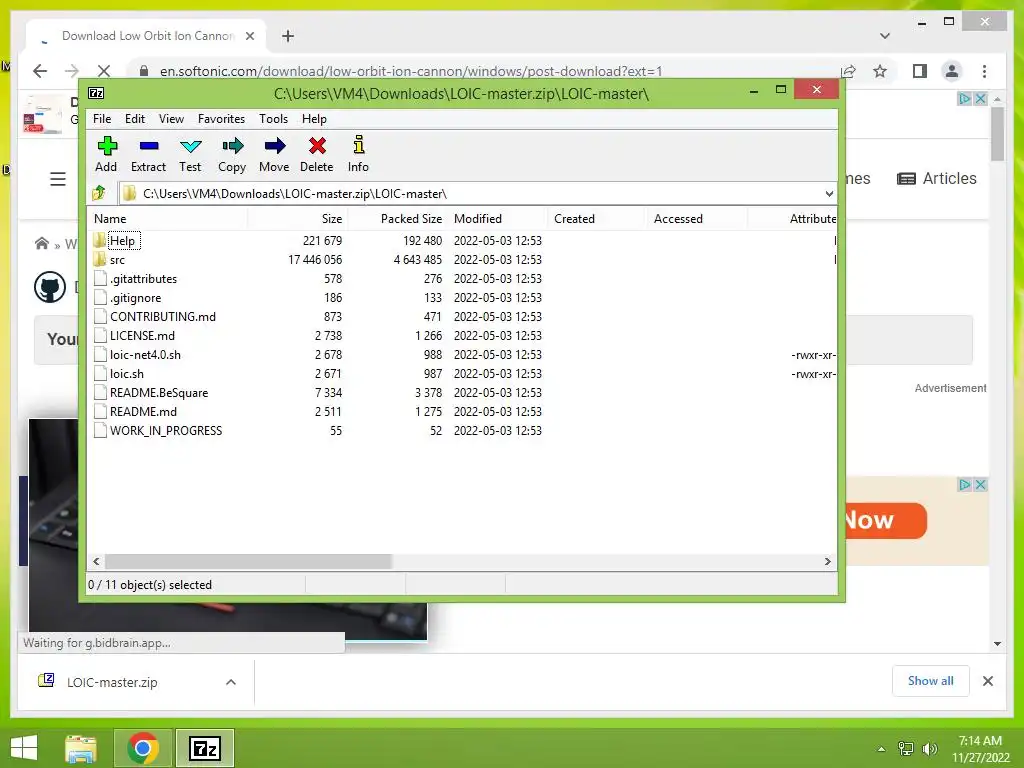Open Chrome tab search chevron

pos(885,36)
